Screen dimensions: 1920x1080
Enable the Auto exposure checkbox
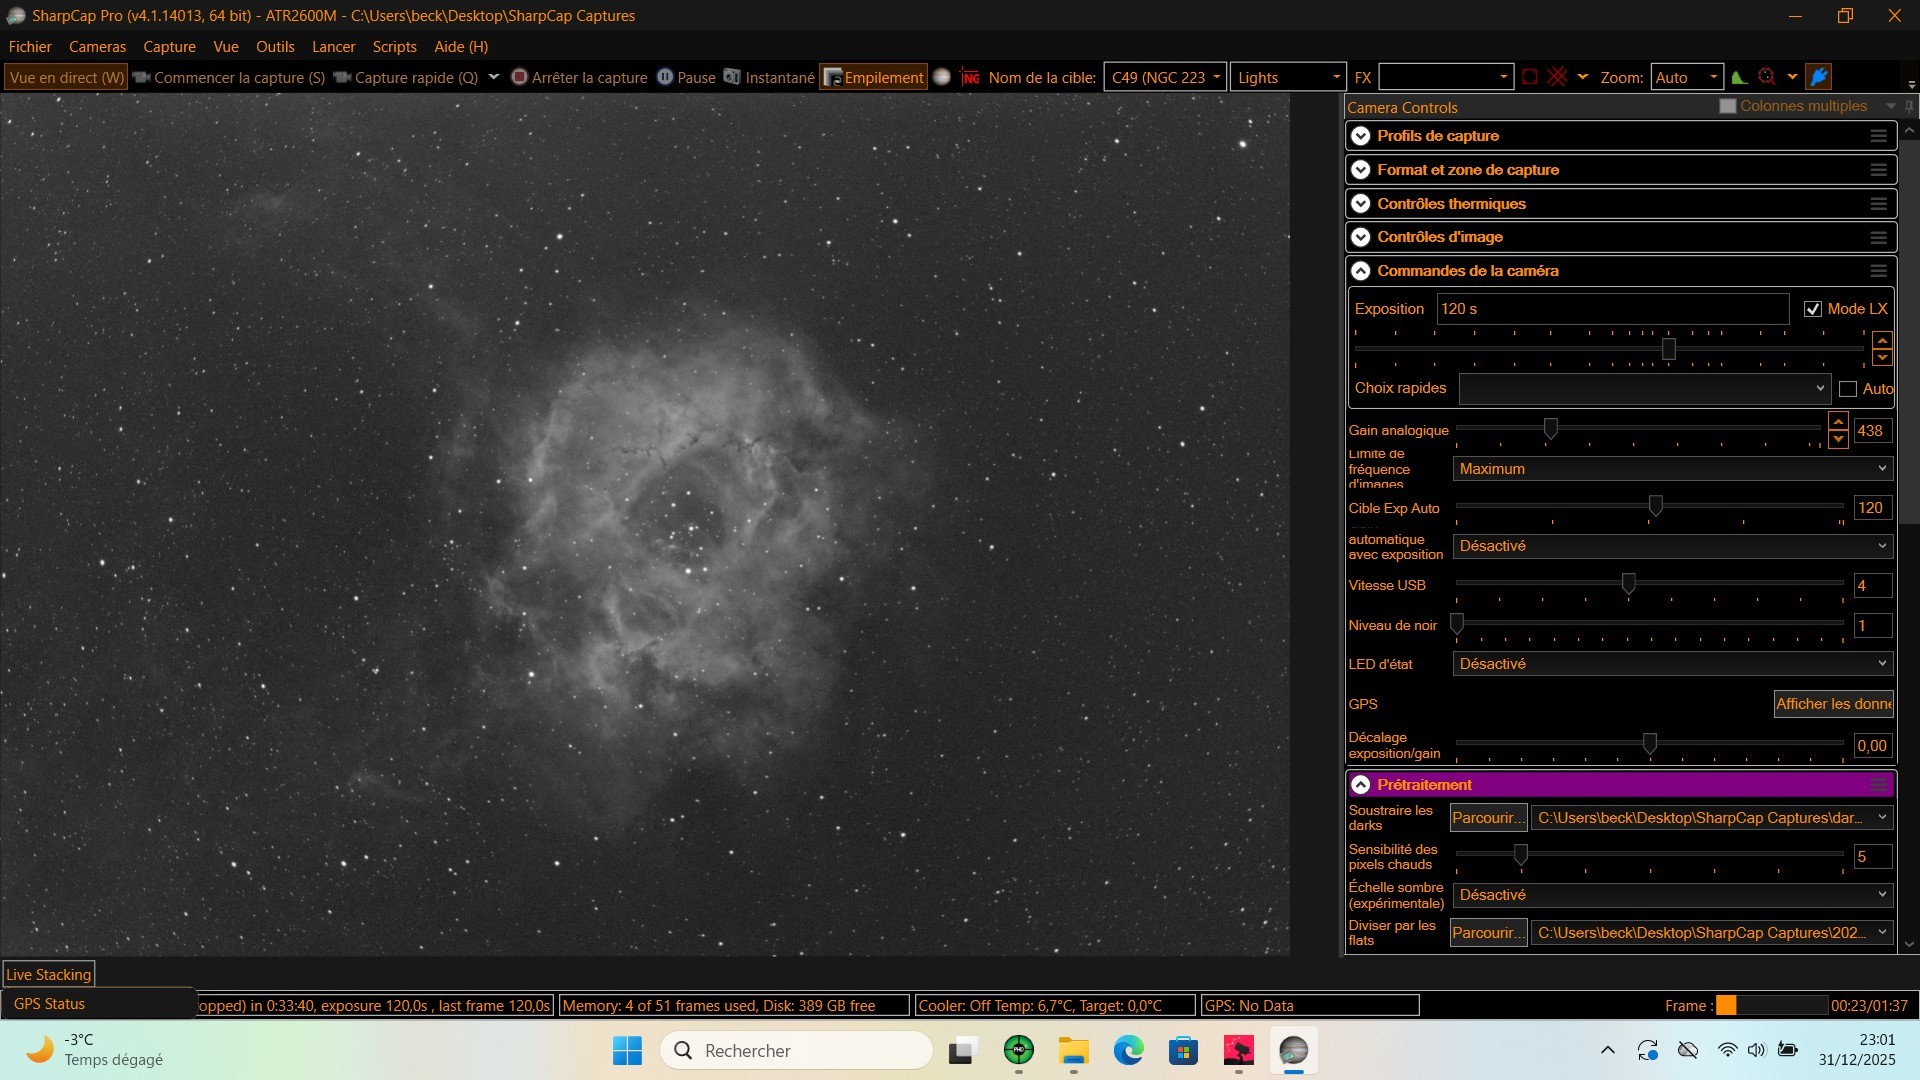coord(1848,389)
